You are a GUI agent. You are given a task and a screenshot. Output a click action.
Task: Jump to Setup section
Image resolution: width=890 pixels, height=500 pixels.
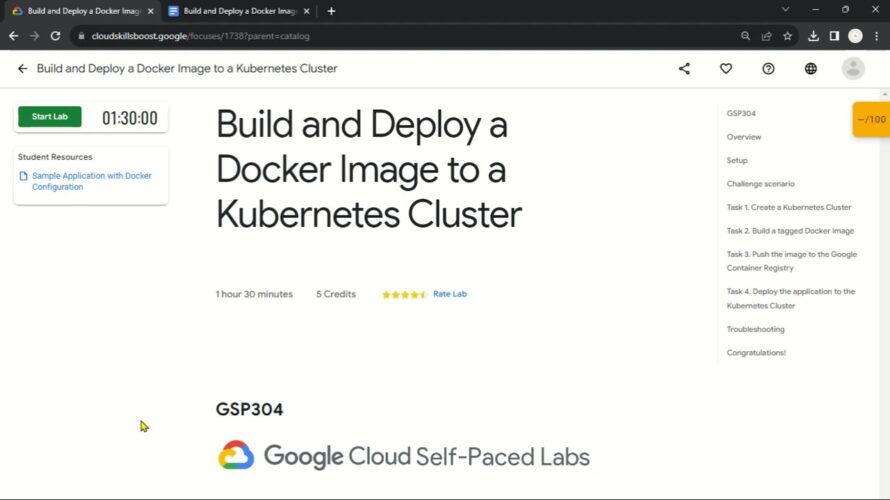(x=737, y=161)
